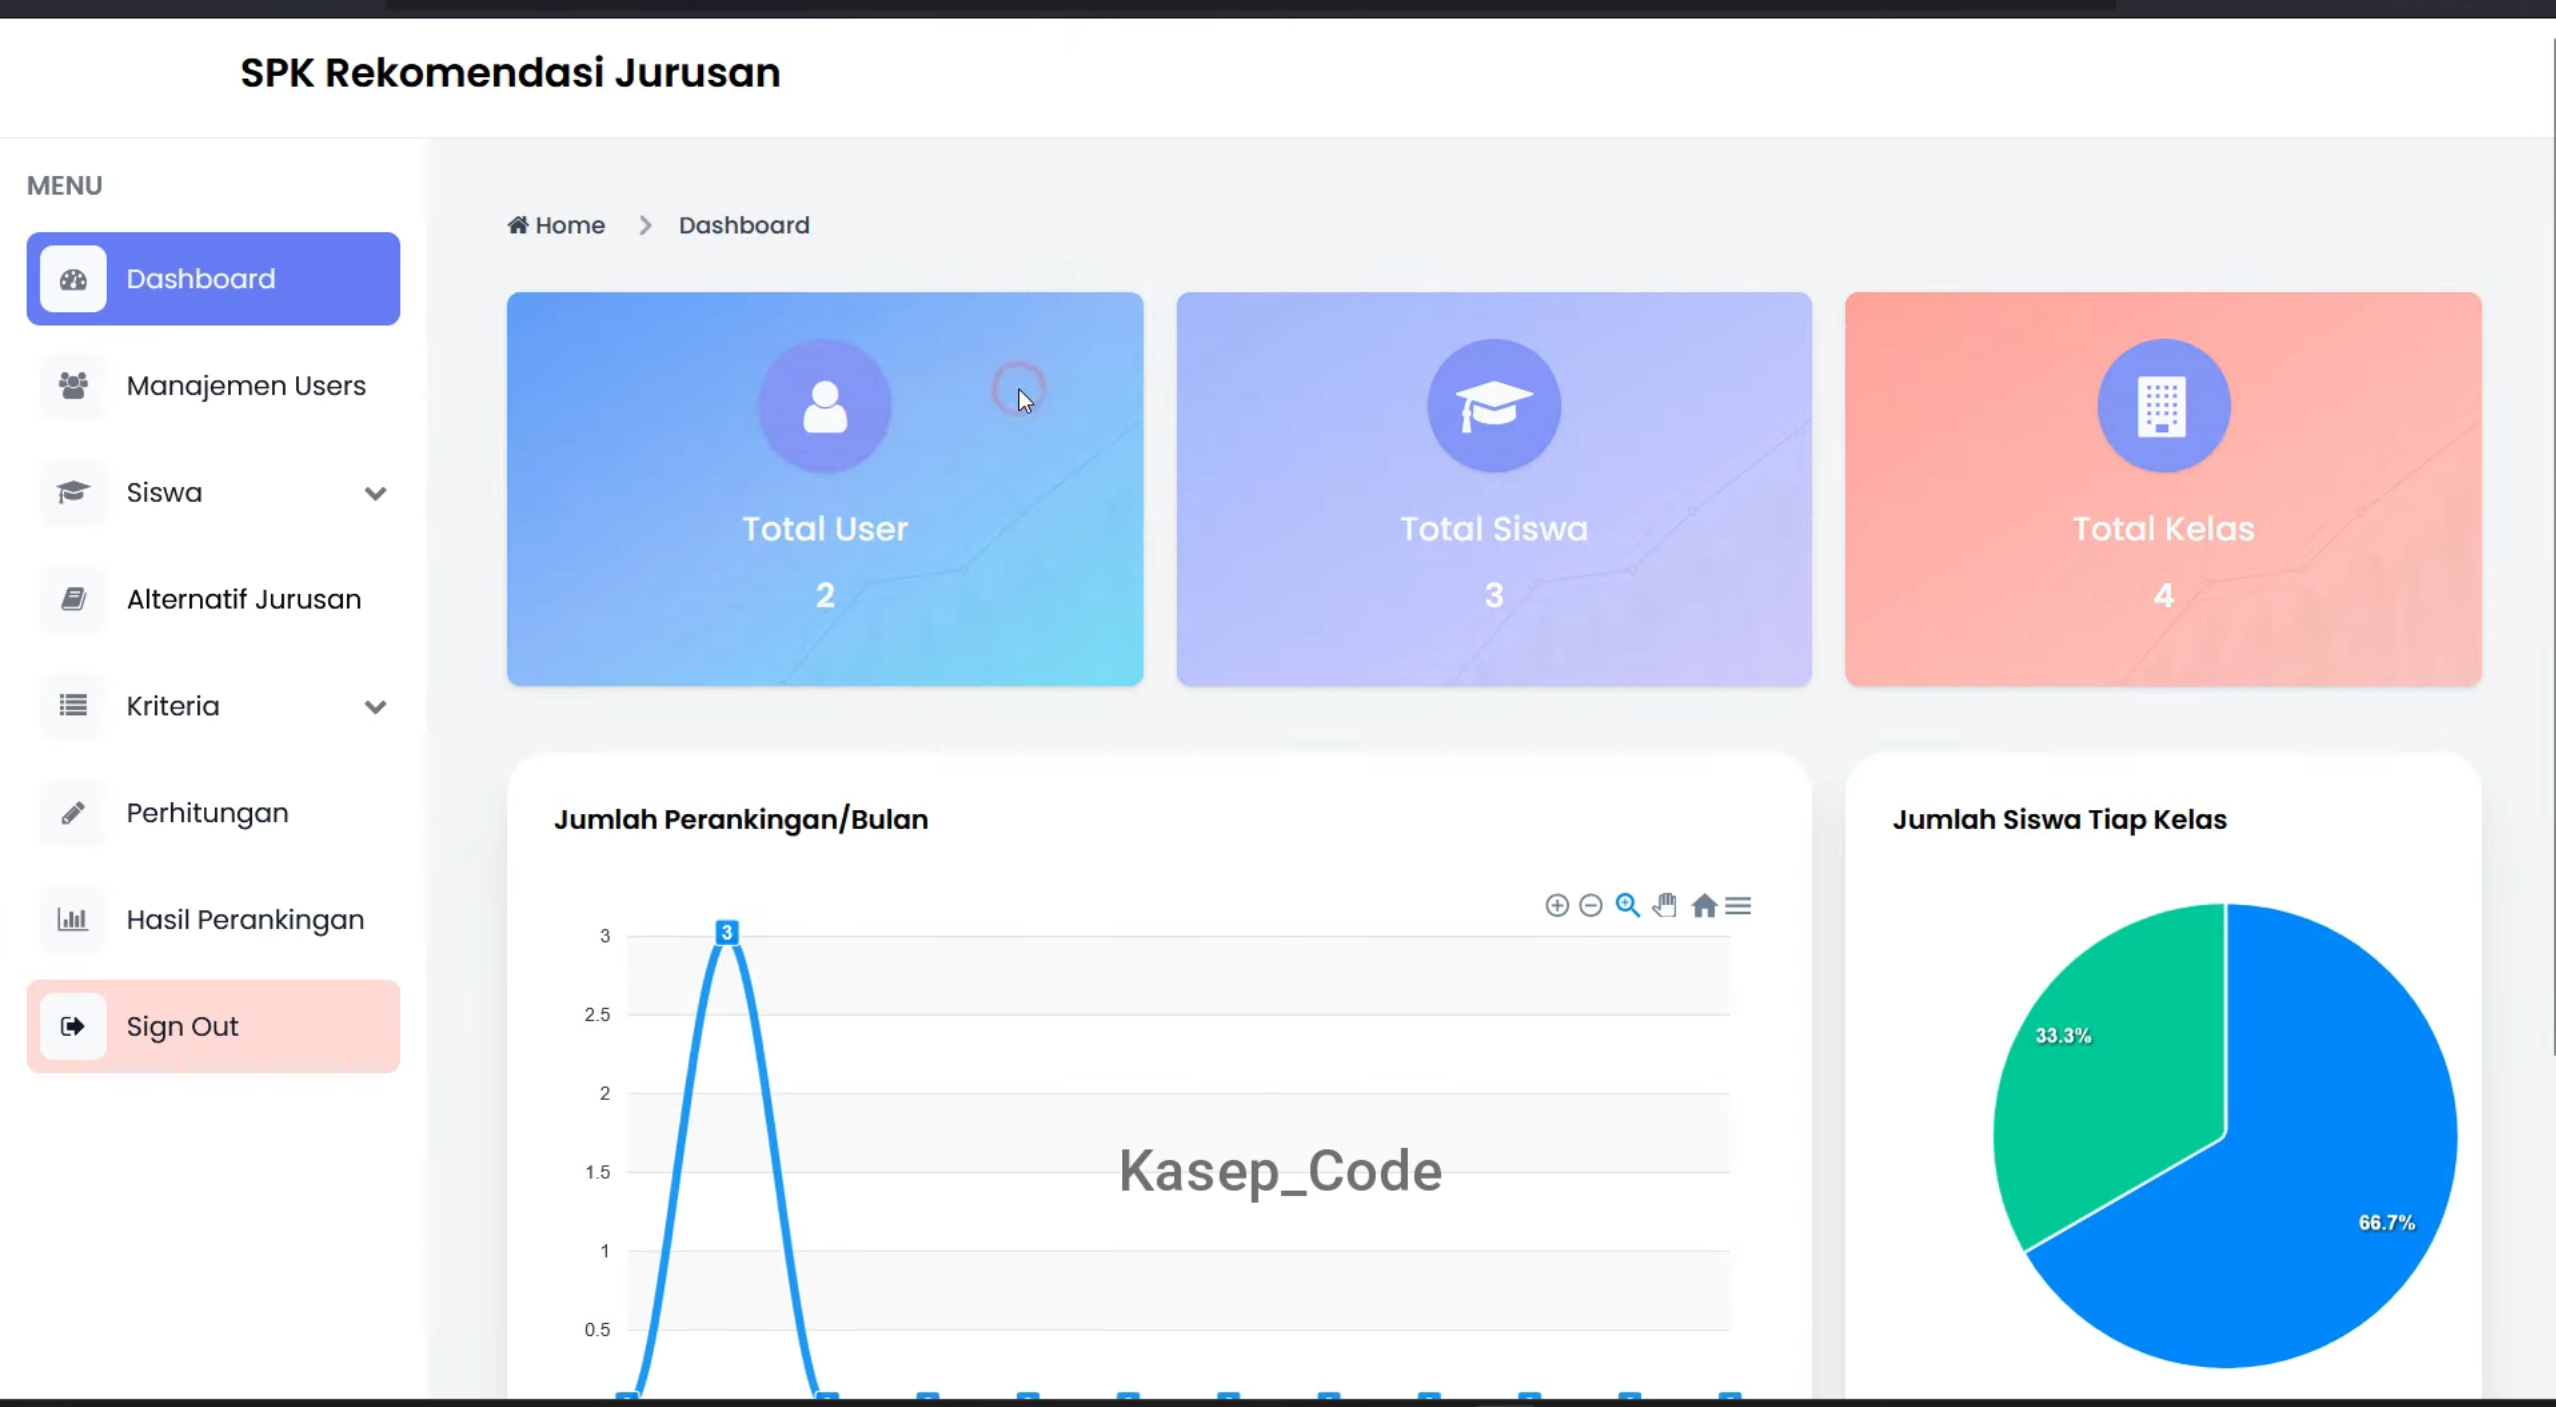
Task: Zoom in on the chart with plus icon
Action: pos(1557,905)
